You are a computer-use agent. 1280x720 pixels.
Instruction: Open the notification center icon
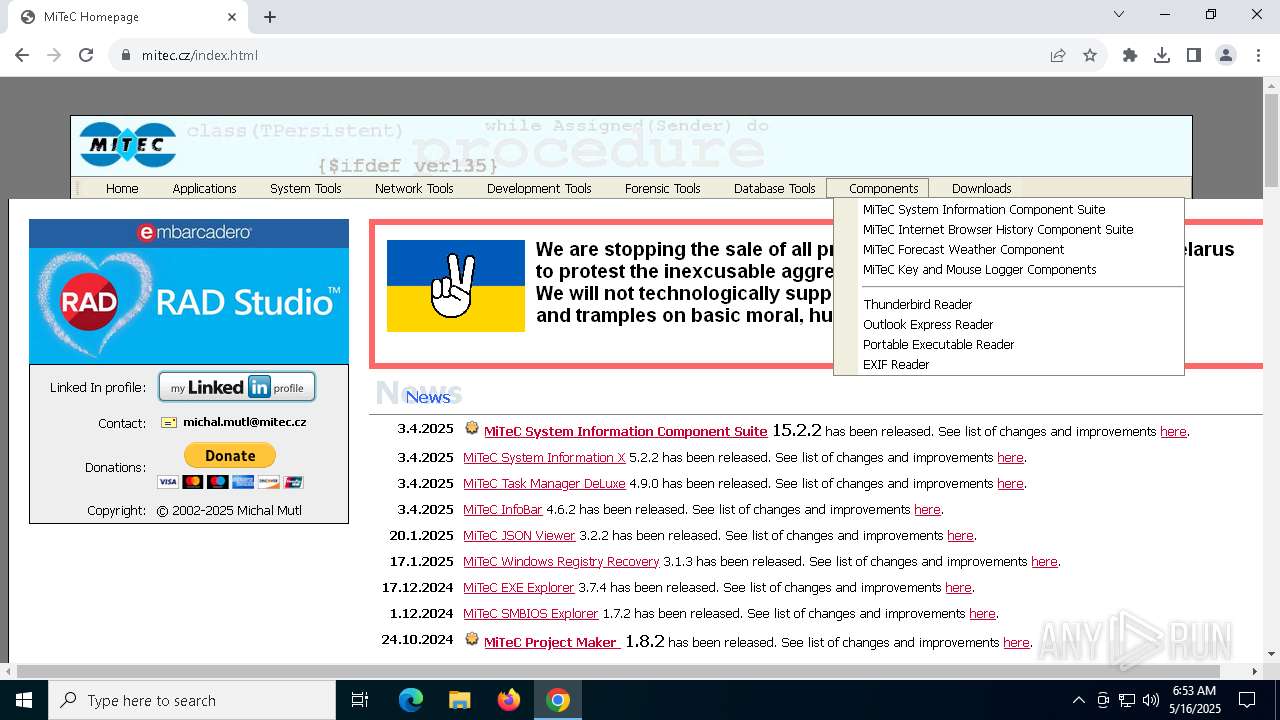tap(1247, 700)
